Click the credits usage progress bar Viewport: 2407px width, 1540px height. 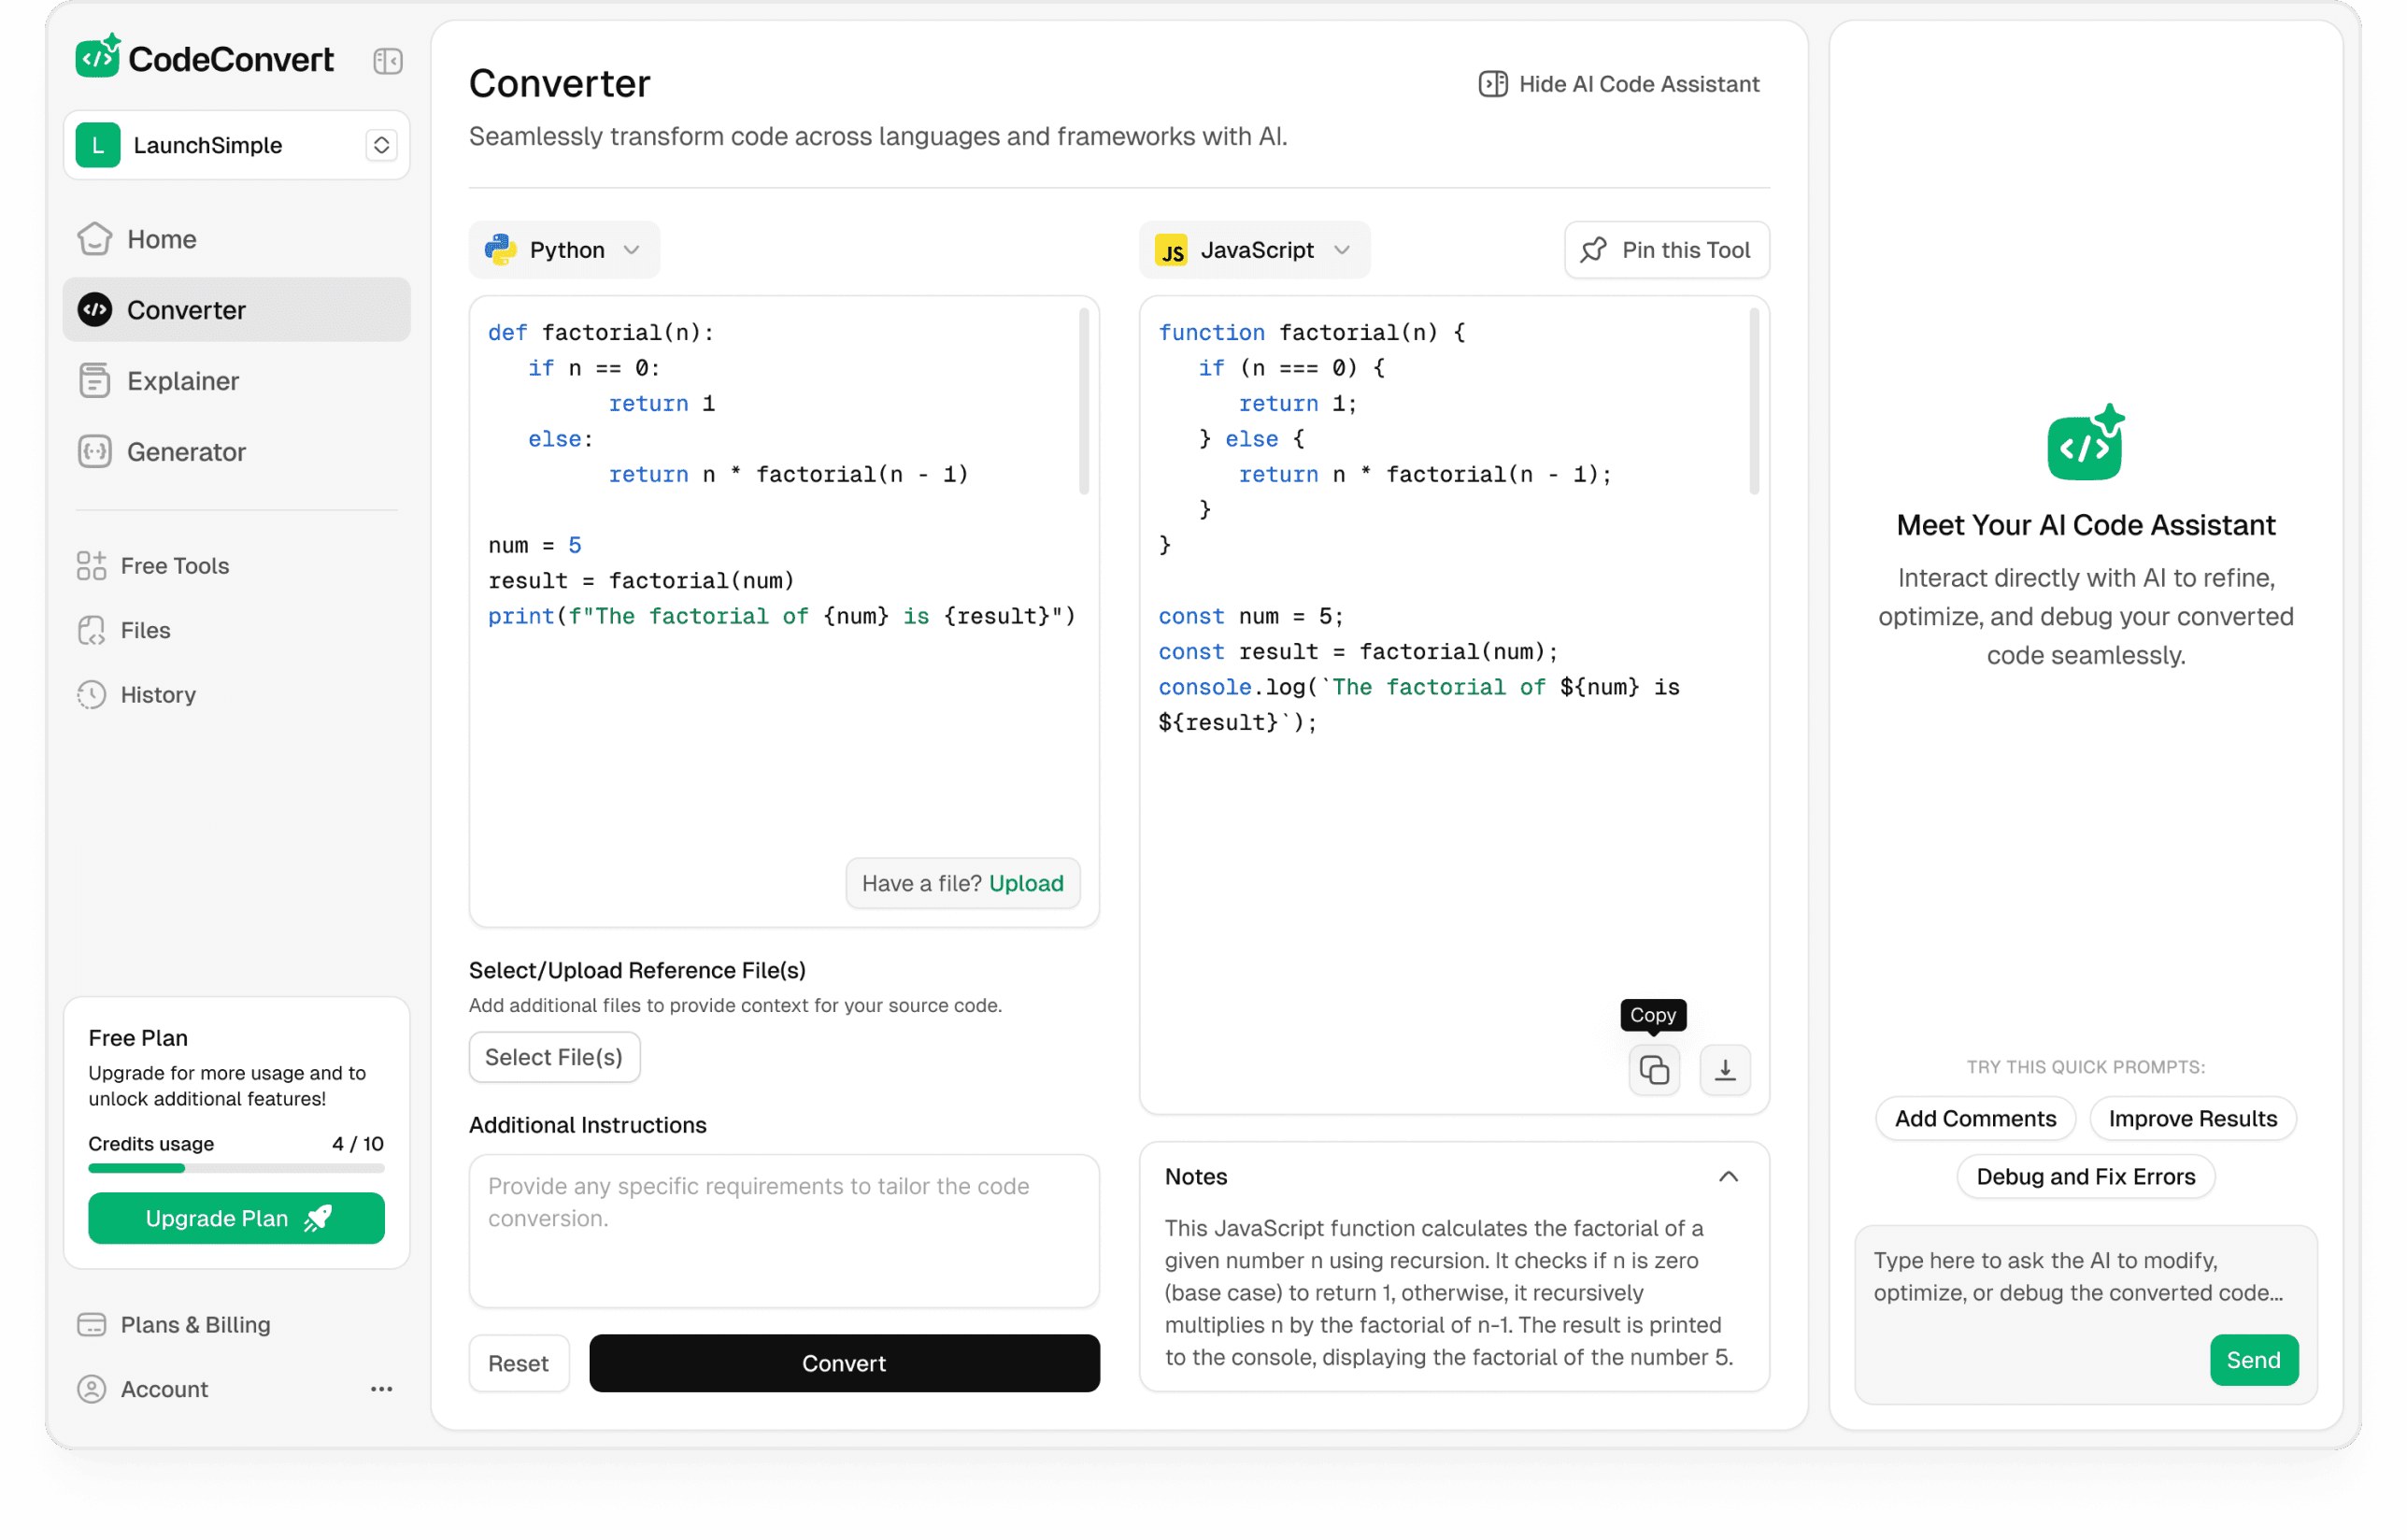(236, 1168)
